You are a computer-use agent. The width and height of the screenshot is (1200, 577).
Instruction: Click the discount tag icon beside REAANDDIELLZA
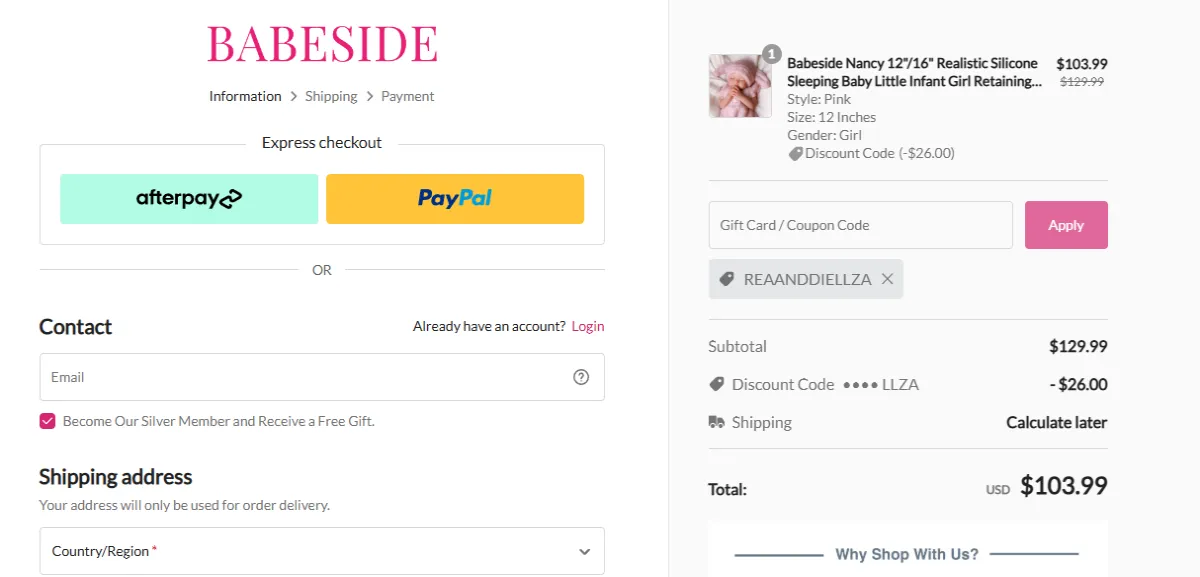point(727,278)
